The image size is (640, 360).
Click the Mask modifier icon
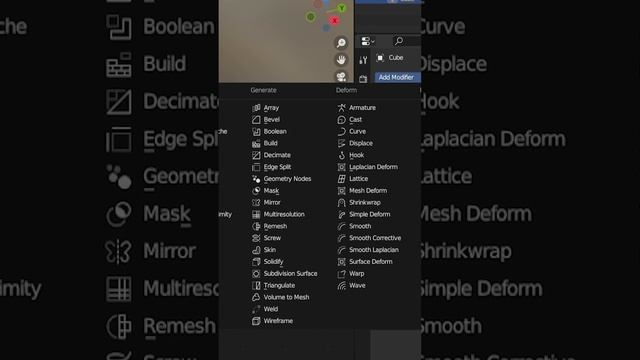pos(256,191)
